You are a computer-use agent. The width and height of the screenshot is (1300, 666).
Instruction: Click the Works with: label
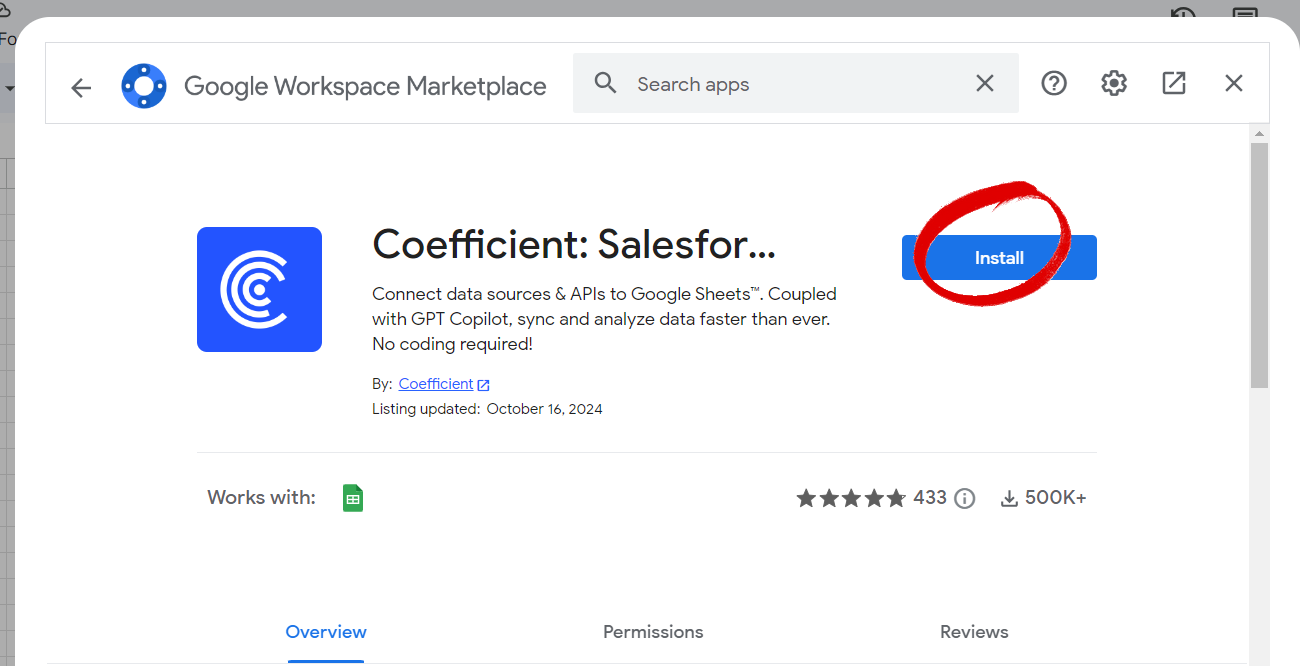(261, 497)
